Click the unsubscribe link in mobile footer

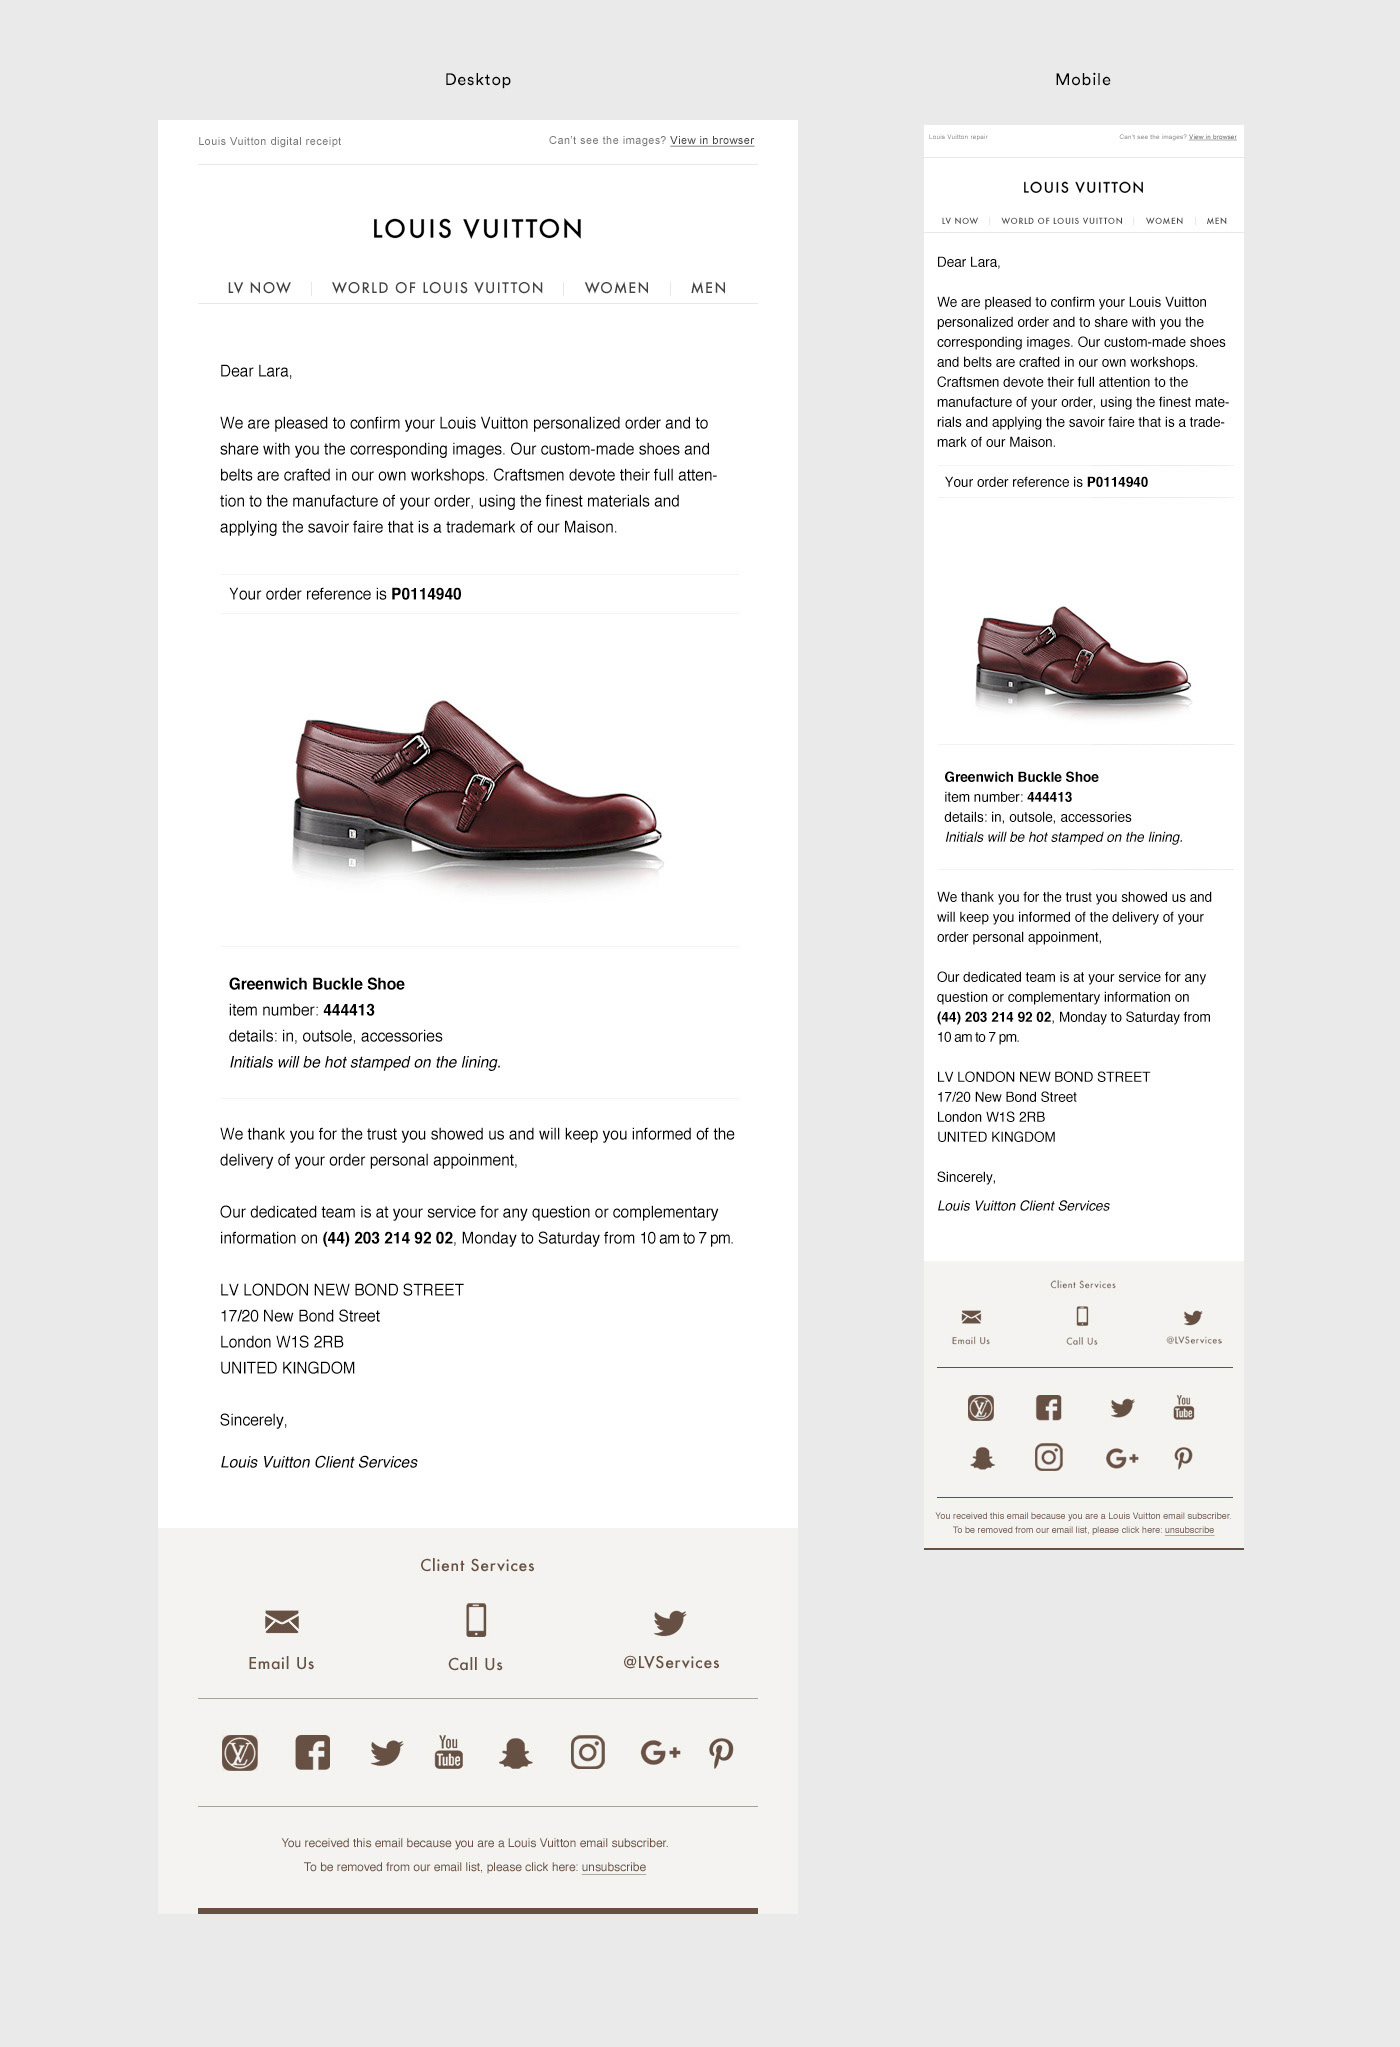(x=1189, y=1530)
